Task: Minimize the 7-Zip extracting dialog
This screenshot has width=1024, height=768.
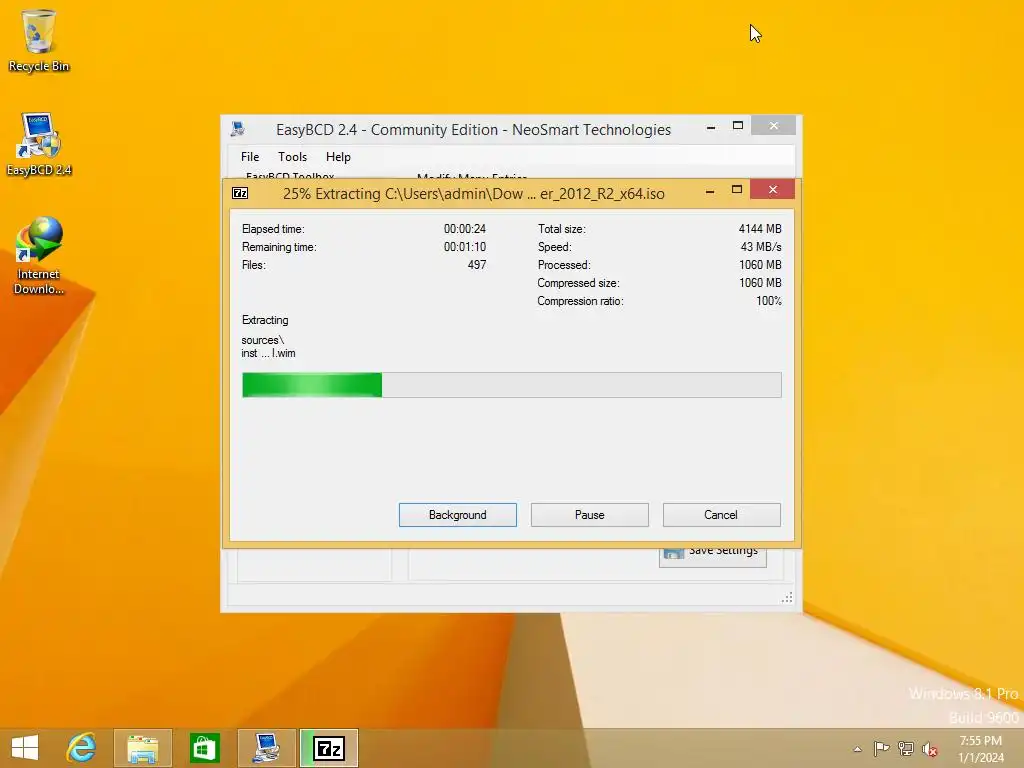Action: click(x=710, y=191)
